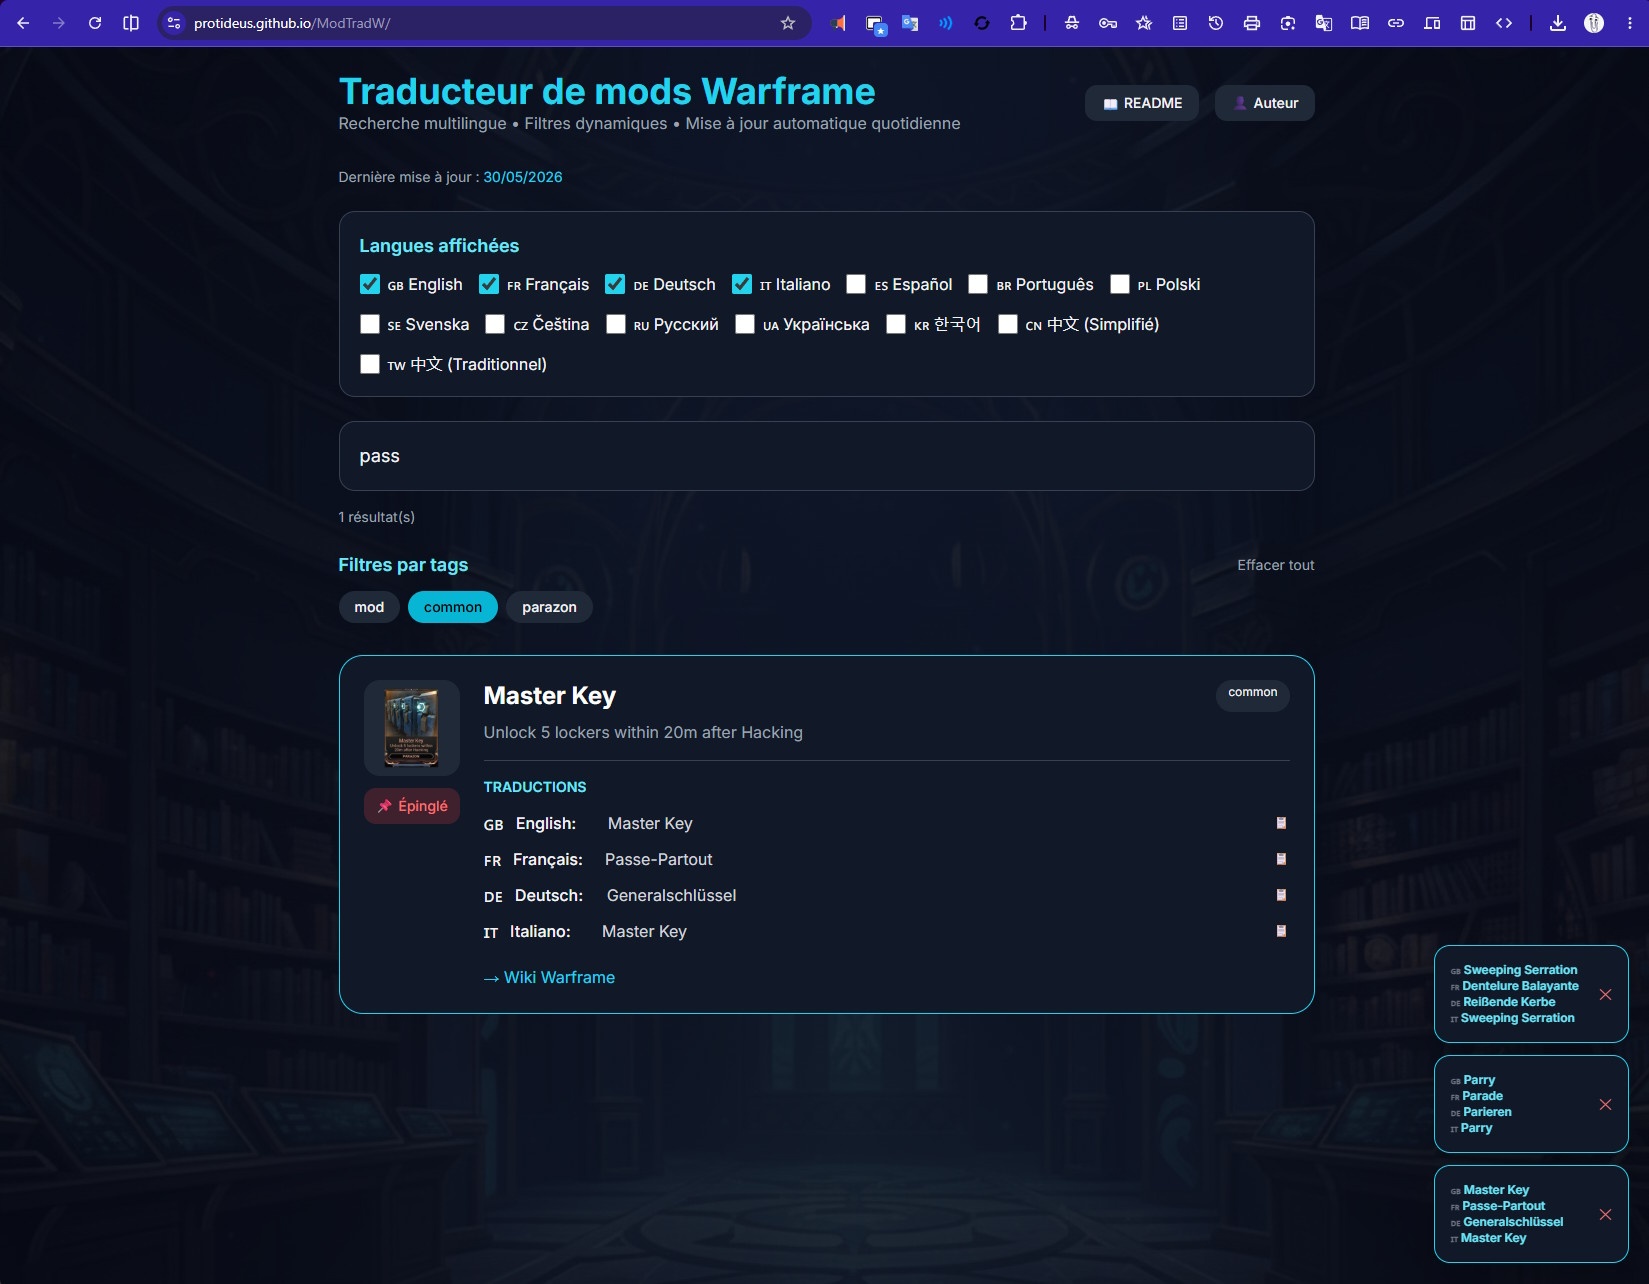1649x1284 pixels.
Task: Copy the Deutsch translation Generalschlüssel
Action: 1281,895
